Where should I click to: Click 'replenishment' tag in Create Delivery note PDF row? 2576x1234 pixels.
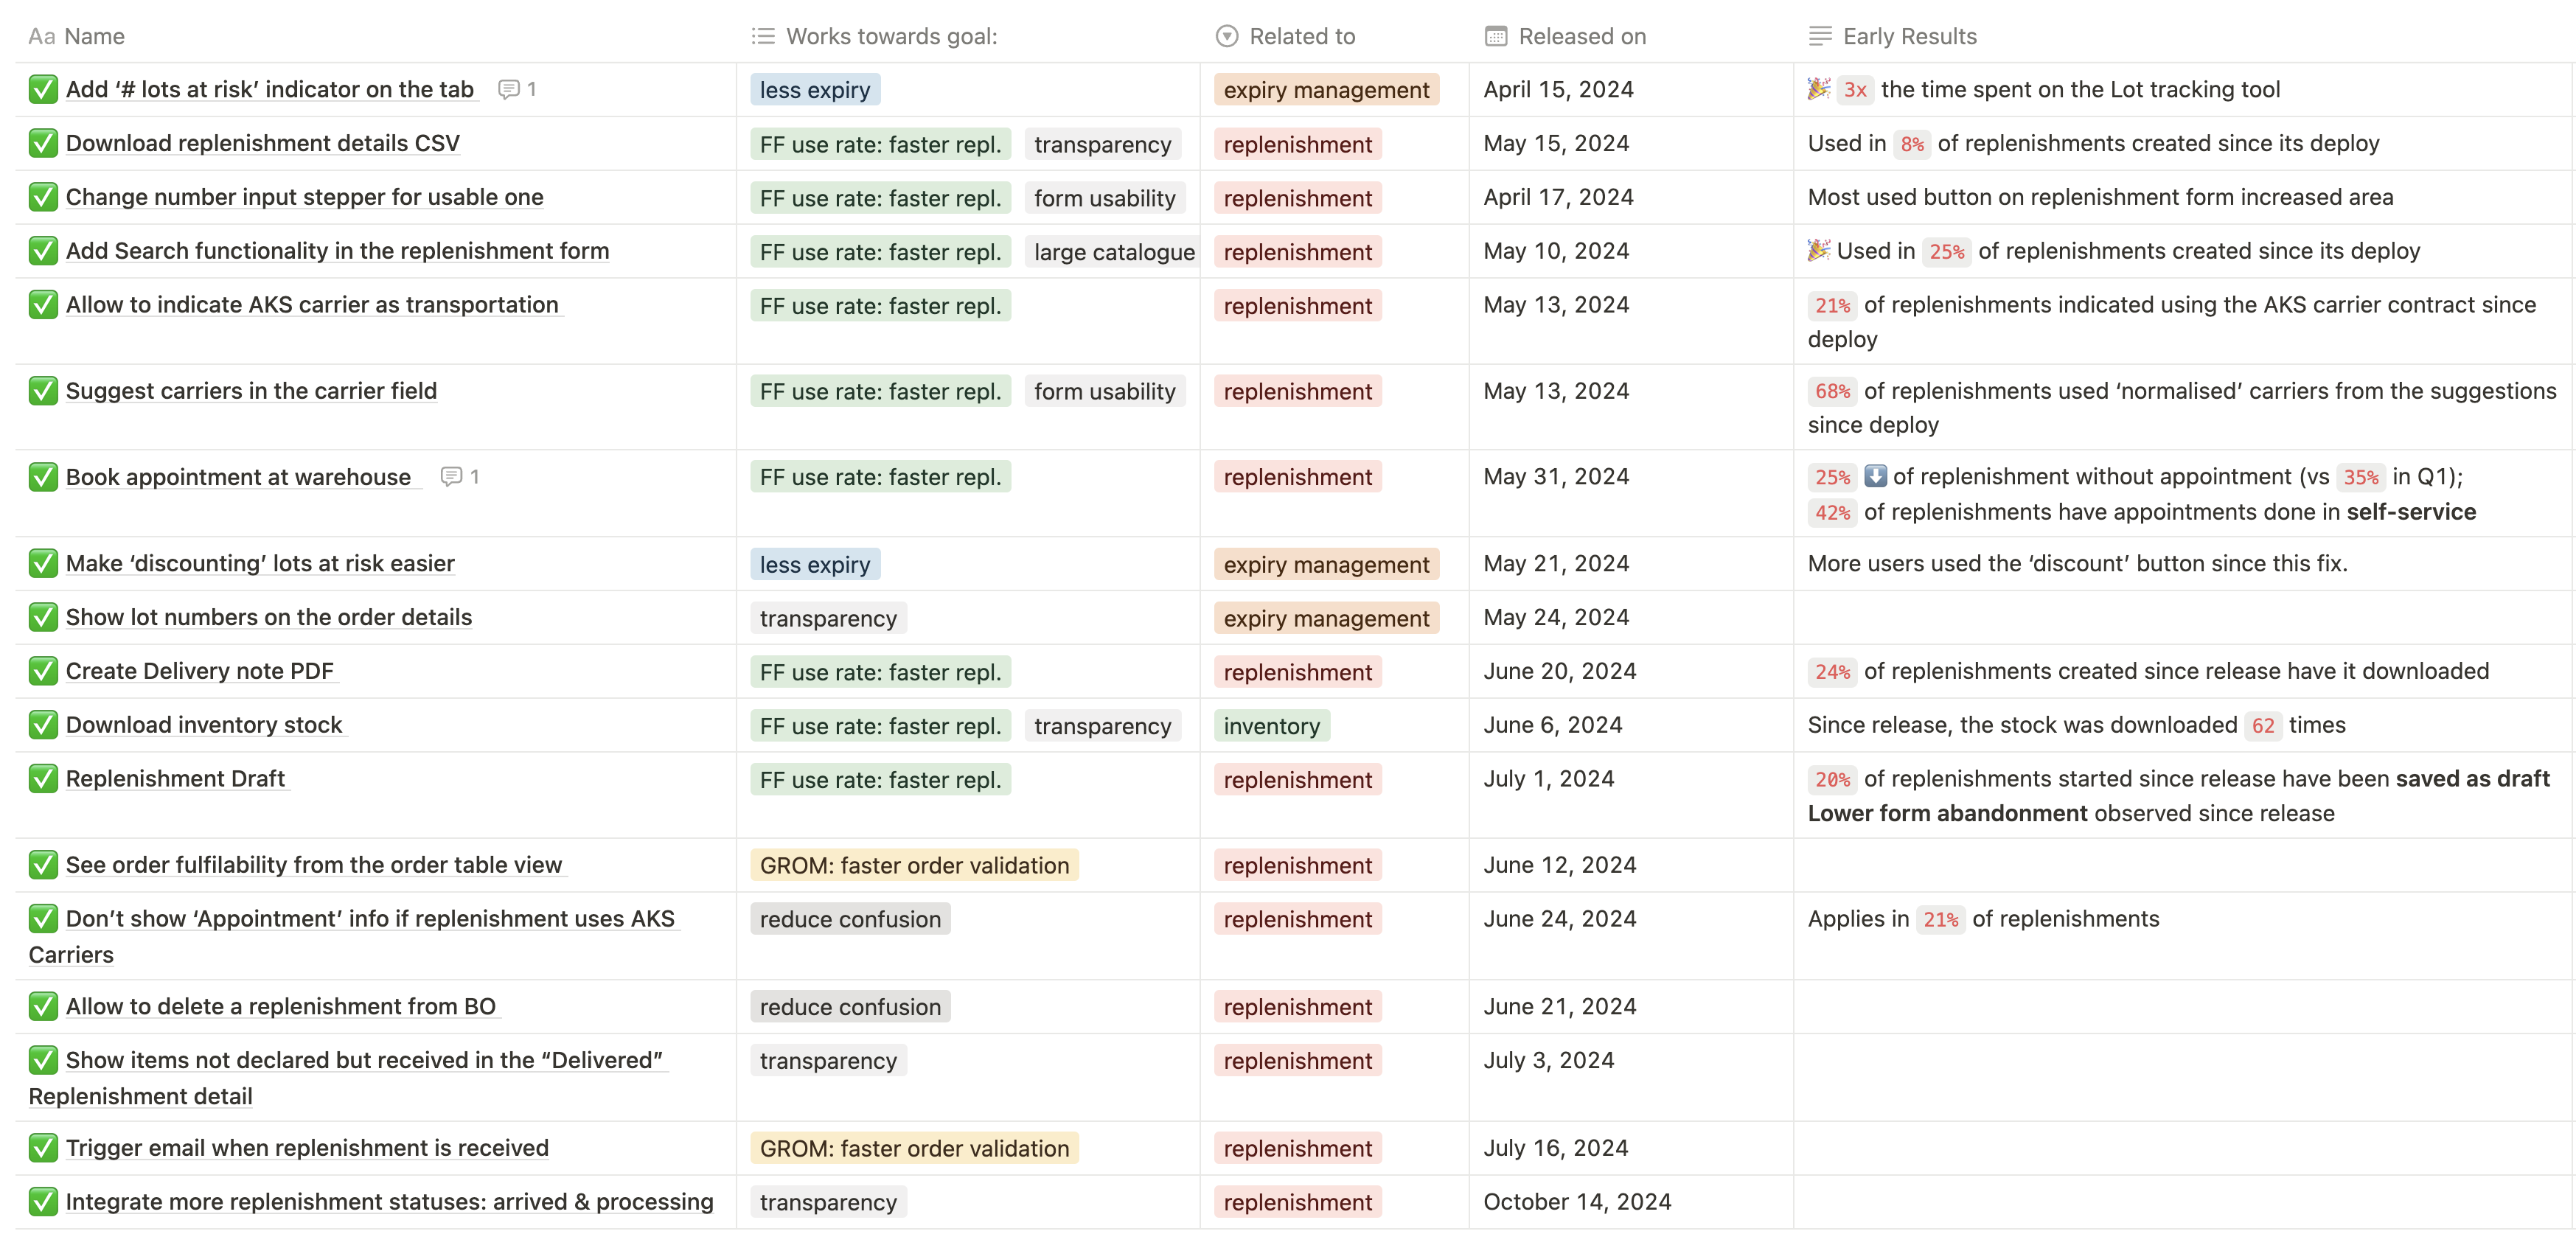[1298, 672]
